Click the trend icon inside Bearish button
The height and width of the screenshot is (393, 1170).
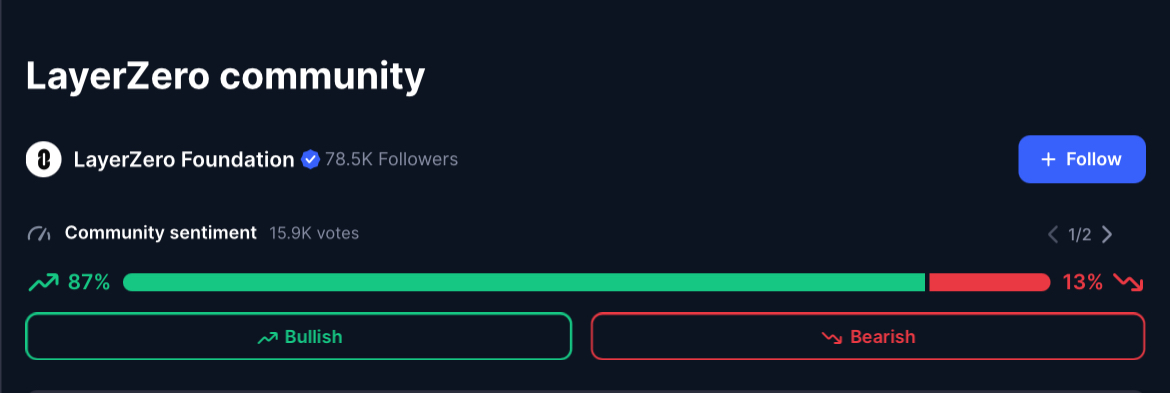[832, 337]
